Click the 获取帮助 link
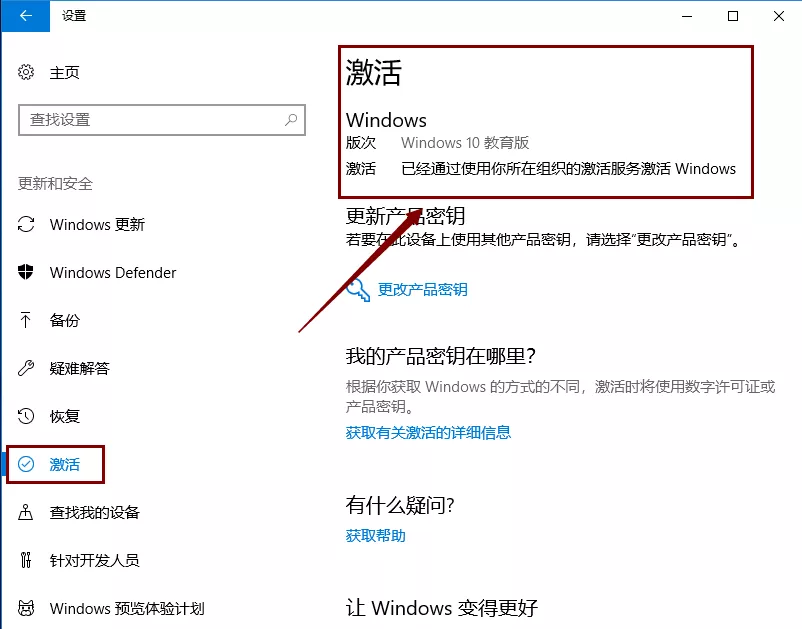The height and width of the screenshot is (629, 802). [375, 535]
